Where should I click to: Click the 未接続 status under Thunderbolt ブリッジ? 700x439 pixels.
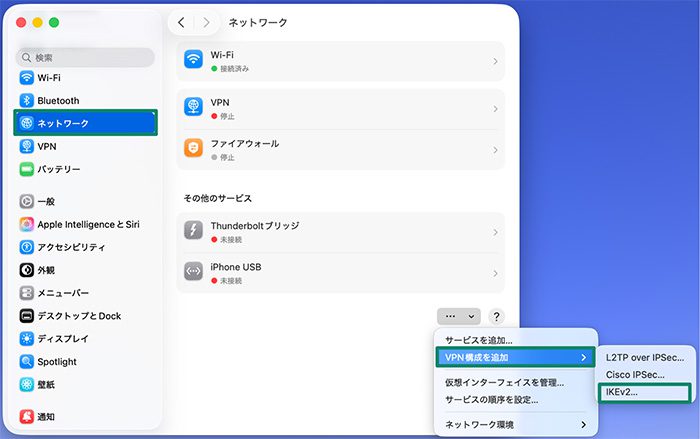pos(231,240)
